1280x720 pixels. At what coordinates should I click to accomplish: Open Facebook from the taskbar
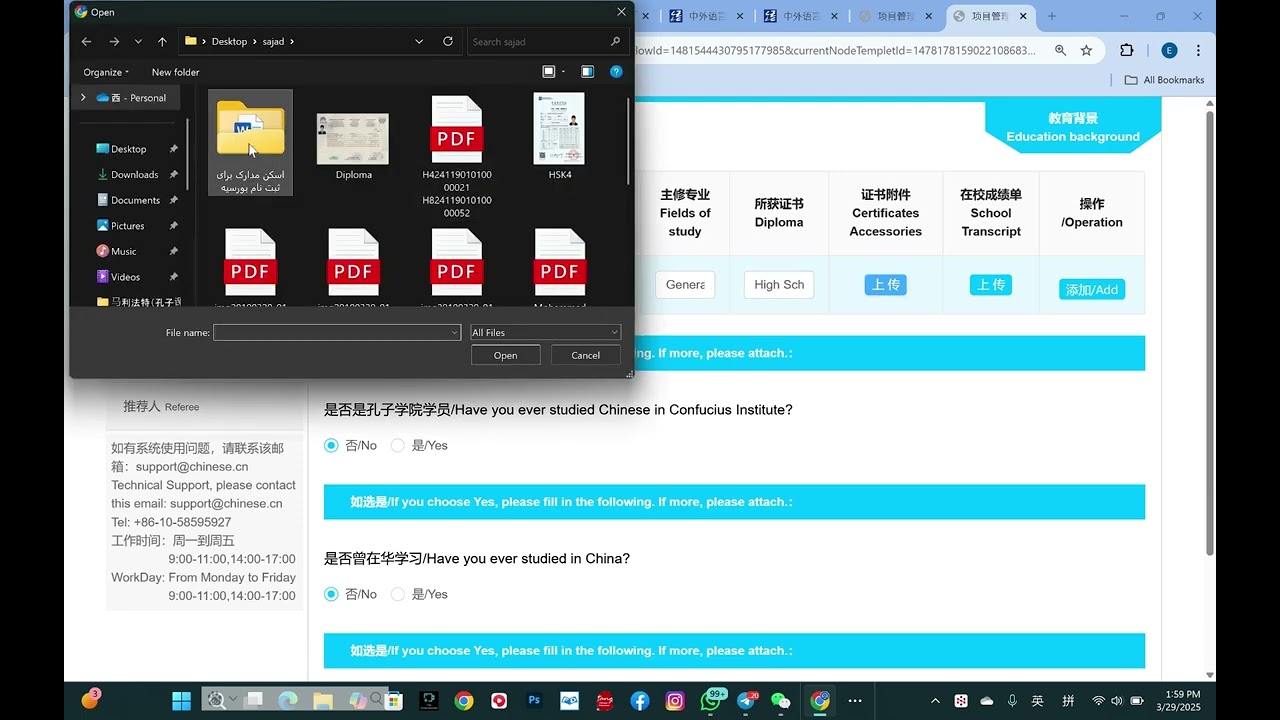(x=640, y=701)
